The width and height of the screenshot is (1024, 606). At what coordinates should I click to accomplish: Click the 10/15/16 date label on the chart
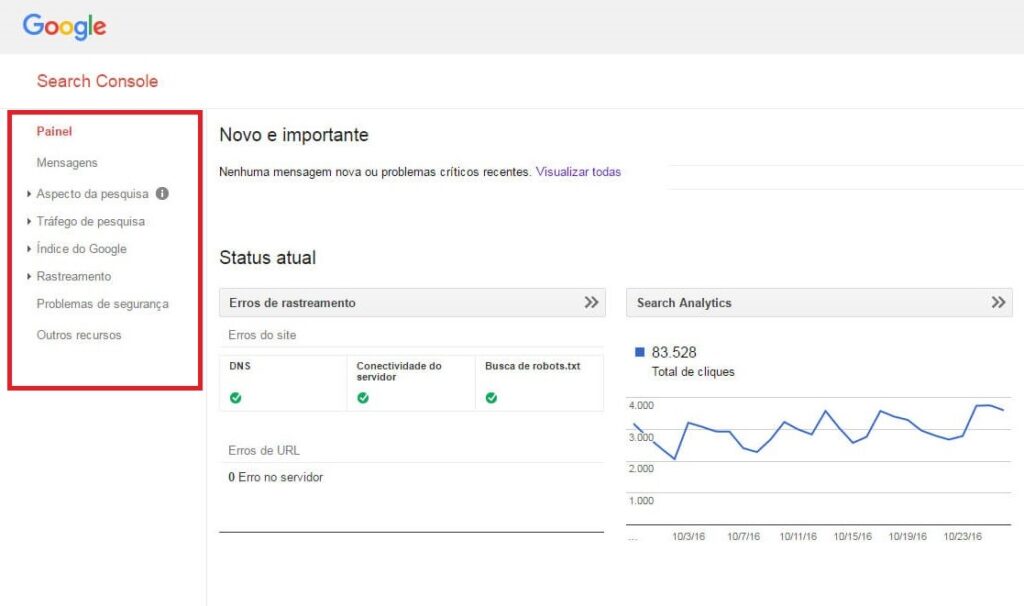[x=855, y=536]
